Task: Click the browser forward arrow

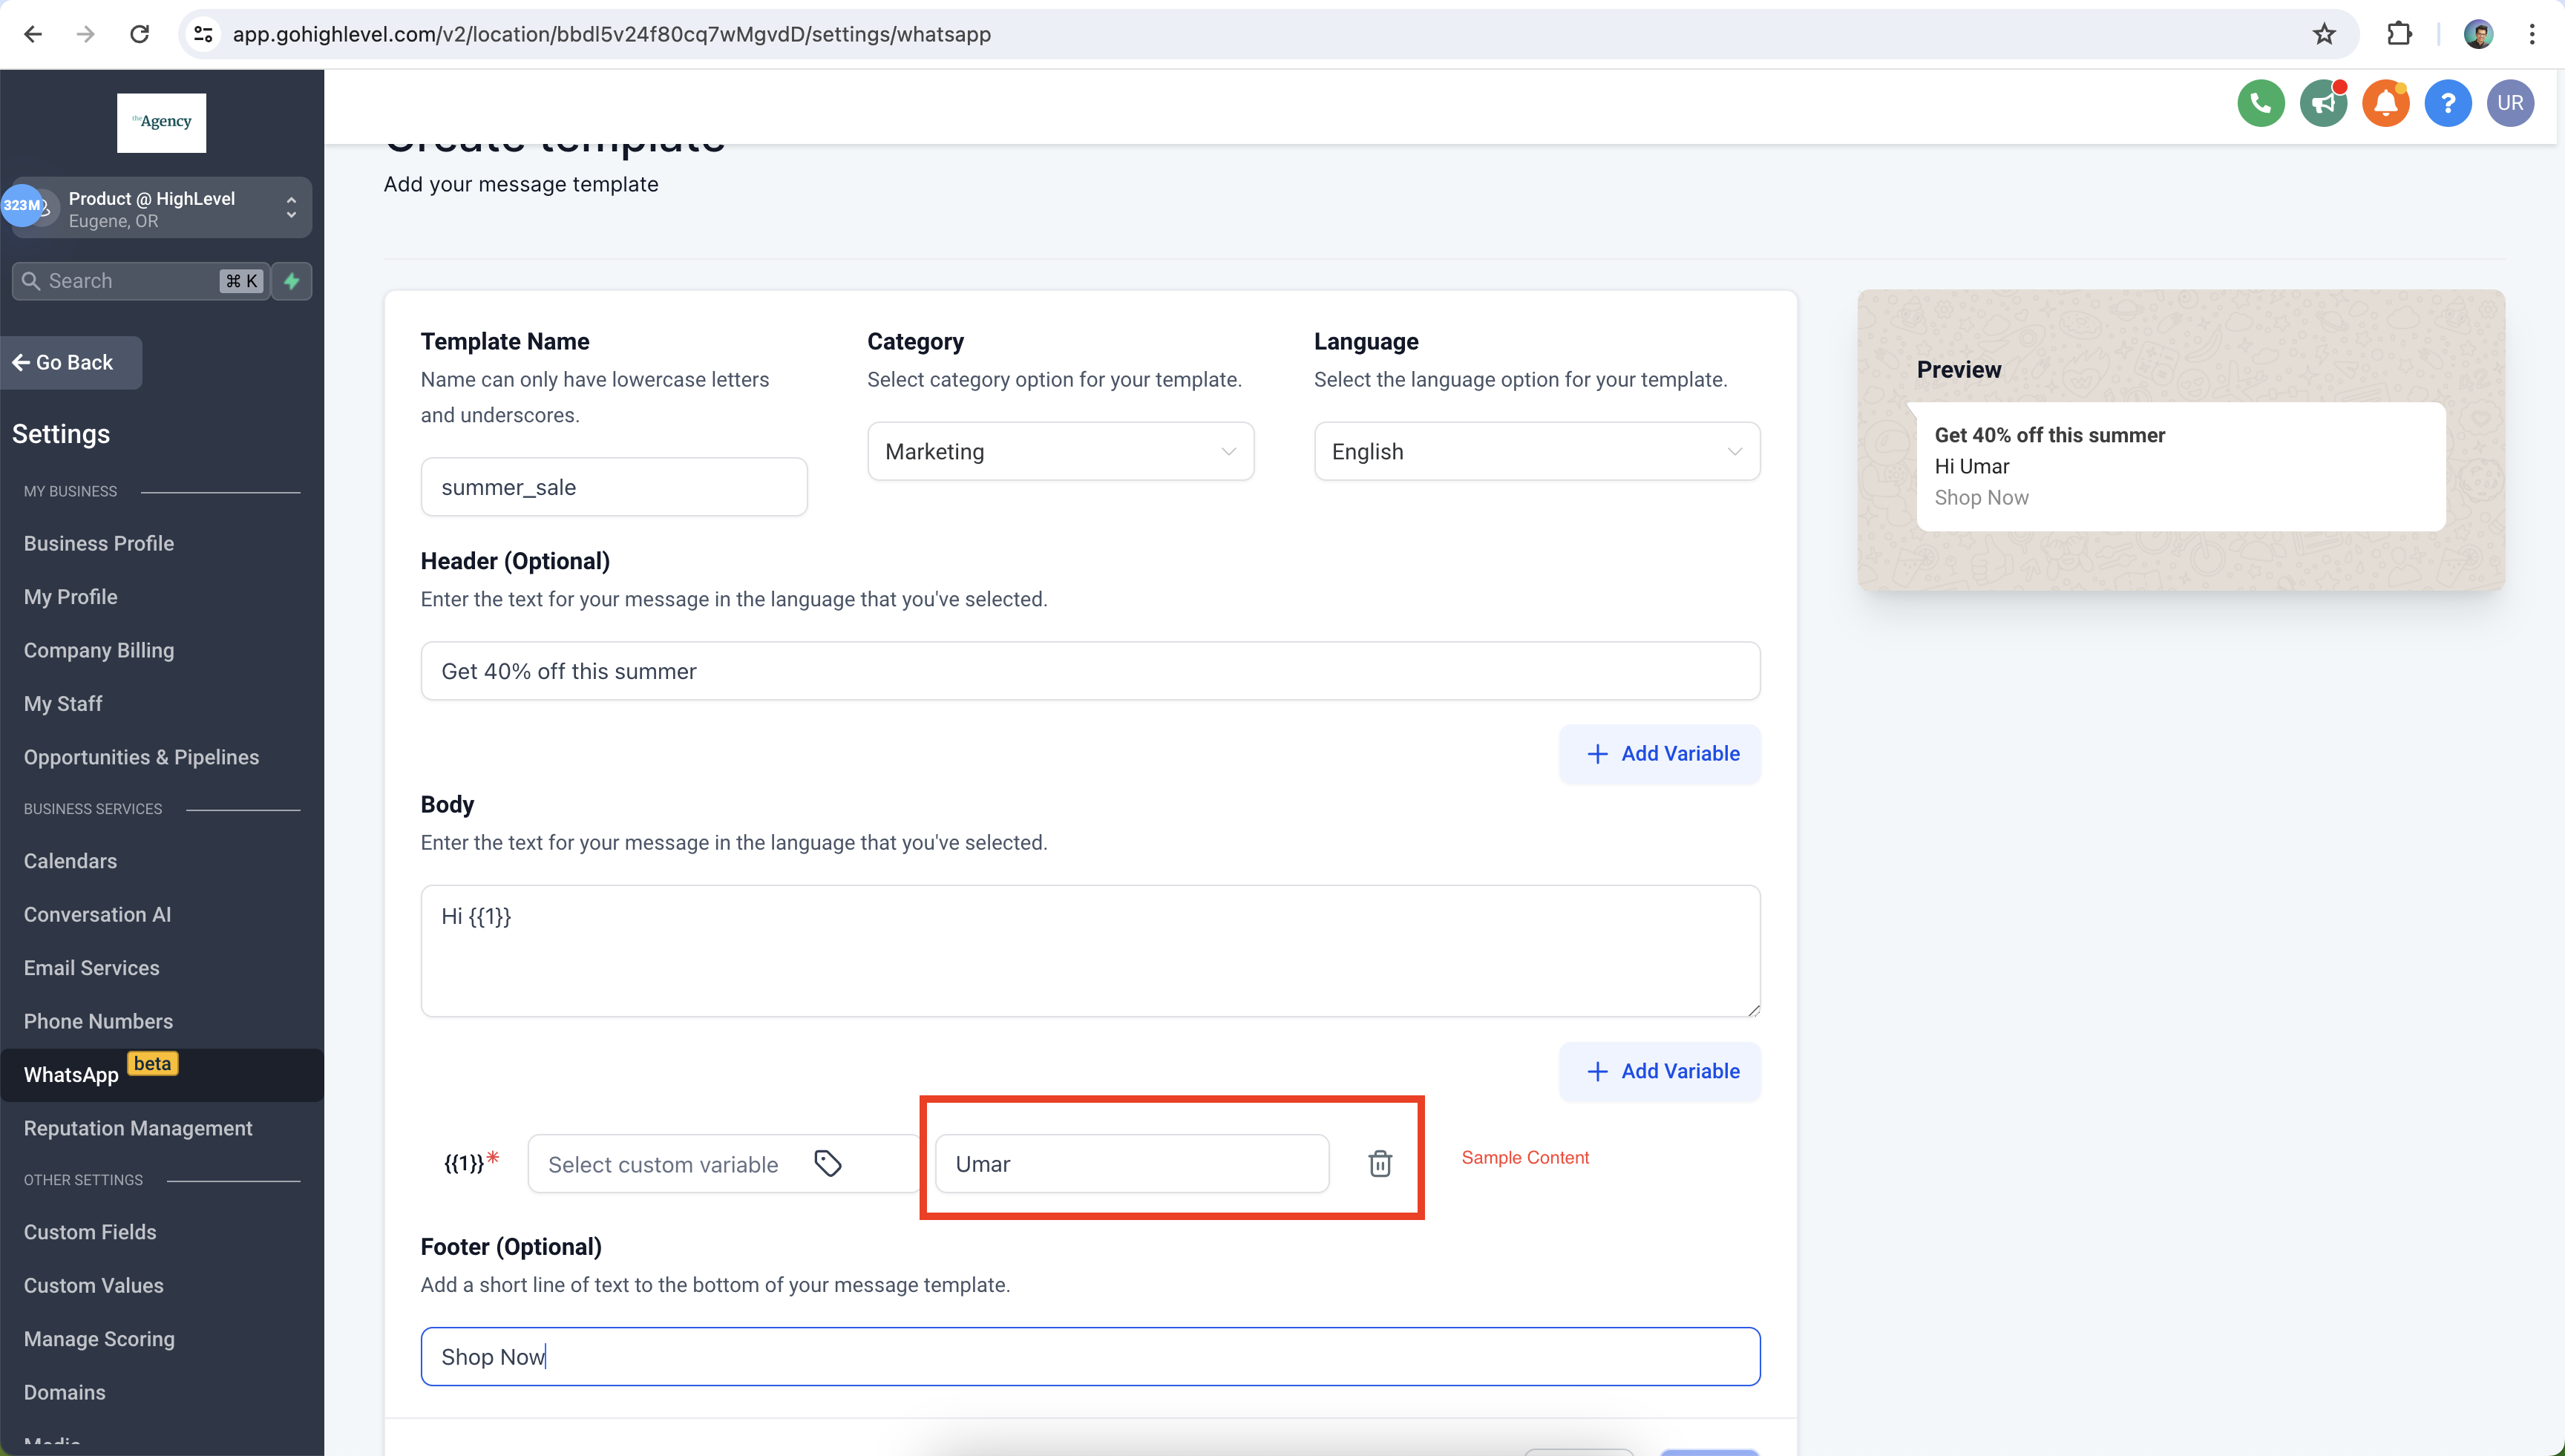Action: click(x=86, y=34)
